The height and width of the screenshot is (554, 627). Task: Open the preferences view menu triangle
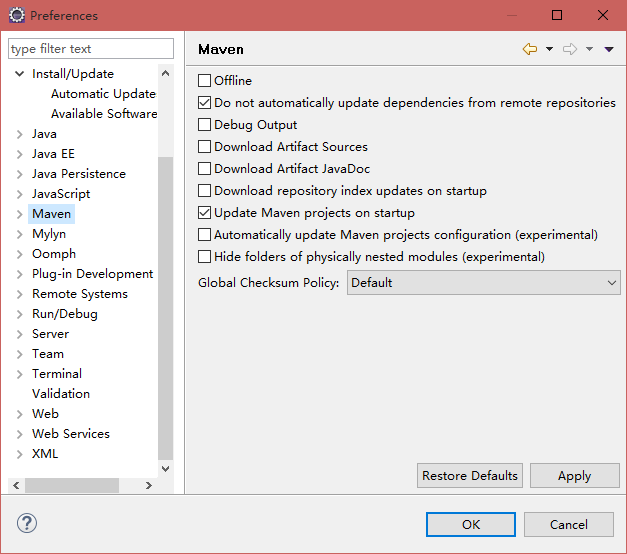609,49
